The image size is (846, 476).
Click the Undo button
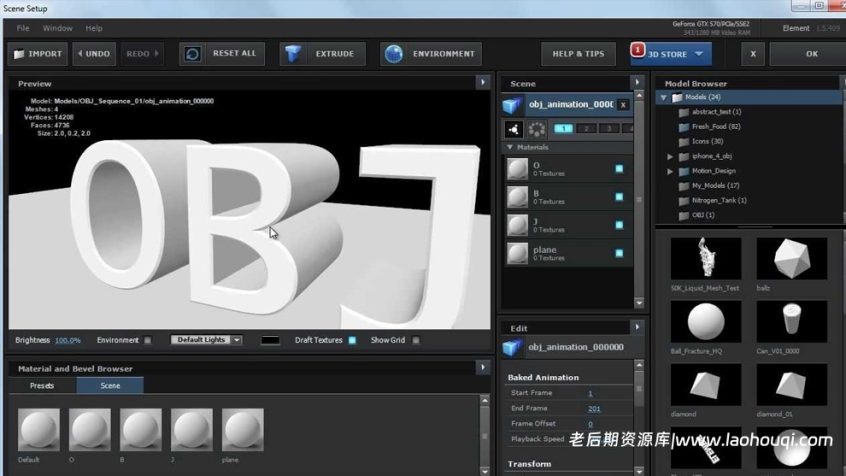pyautogui.click(x=94, y=54)
